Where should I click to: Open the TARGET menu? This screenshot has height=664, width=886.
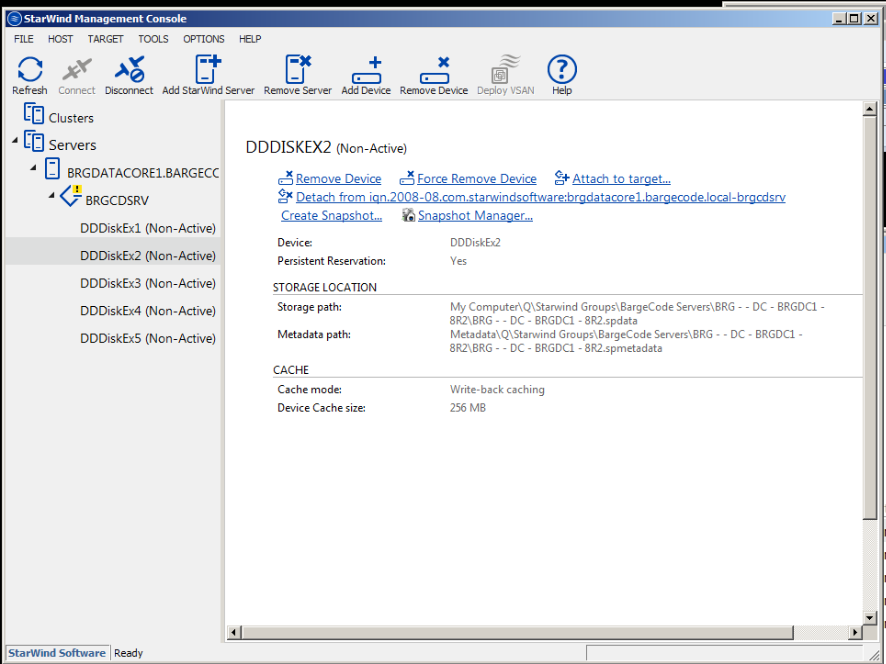click(x=105, y=39)
